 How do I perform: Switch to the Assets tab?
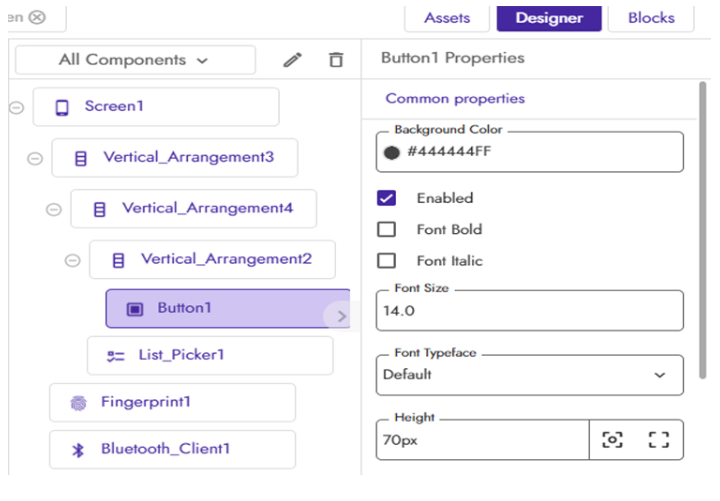point(447,18)
